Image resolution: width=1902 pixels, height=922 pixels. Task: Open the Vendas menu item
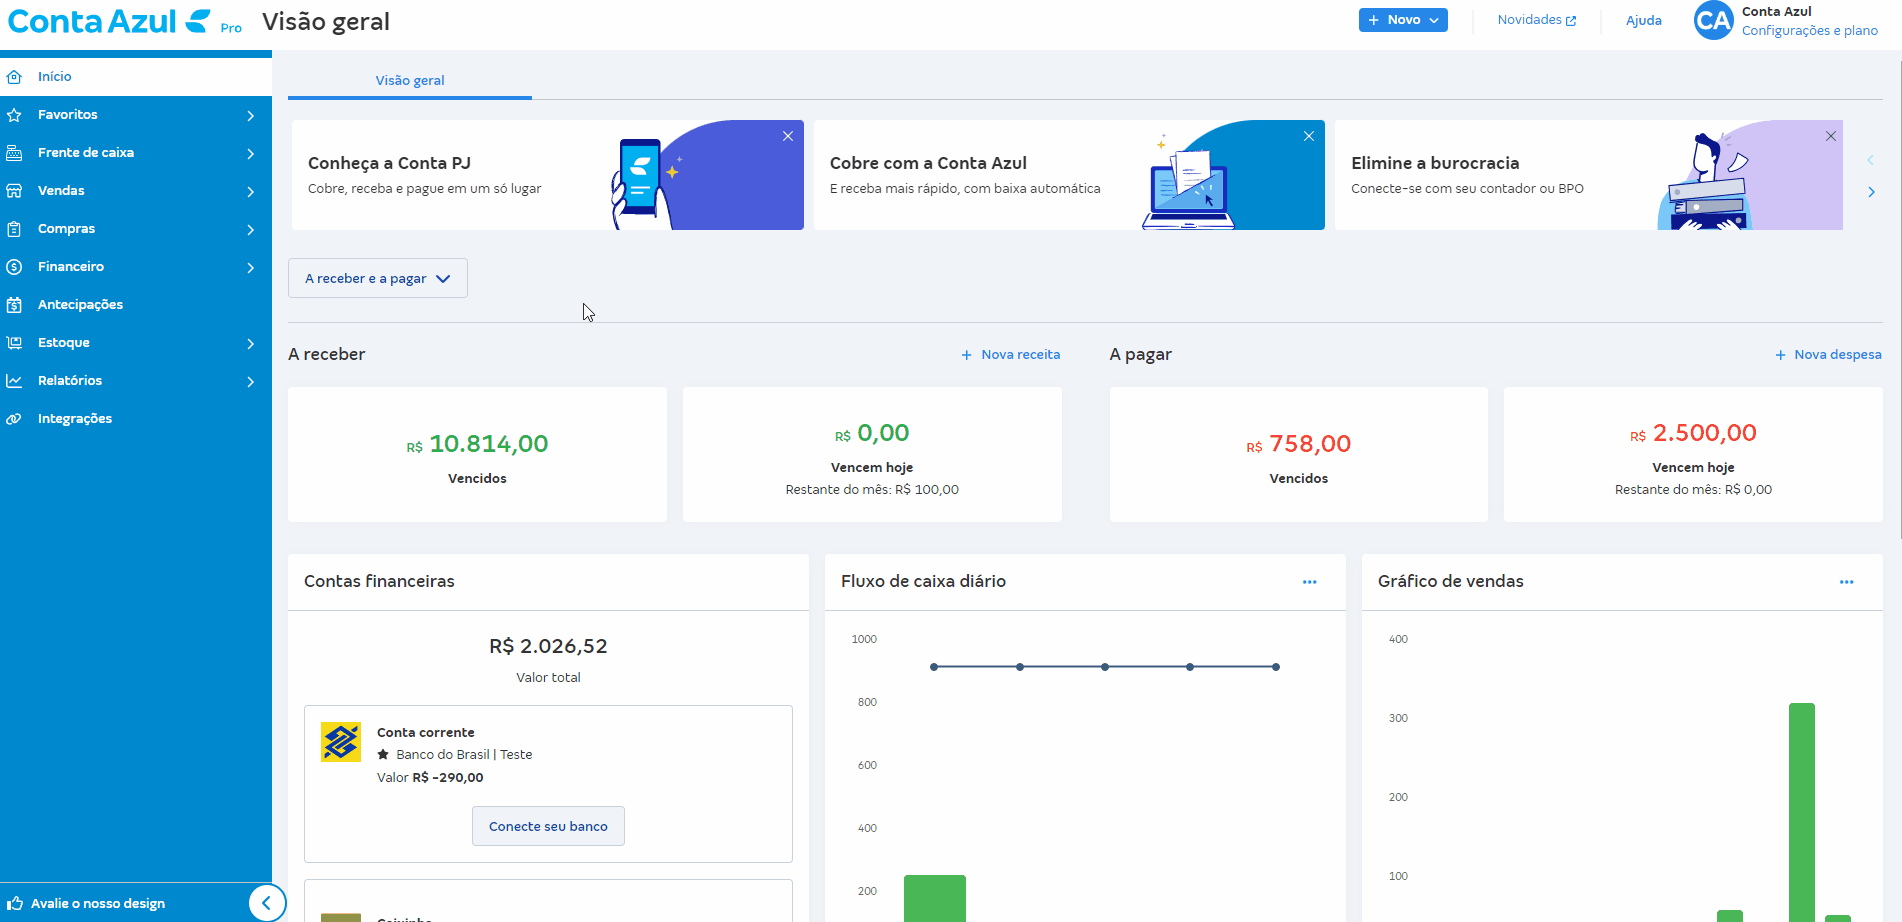point(136,191)
